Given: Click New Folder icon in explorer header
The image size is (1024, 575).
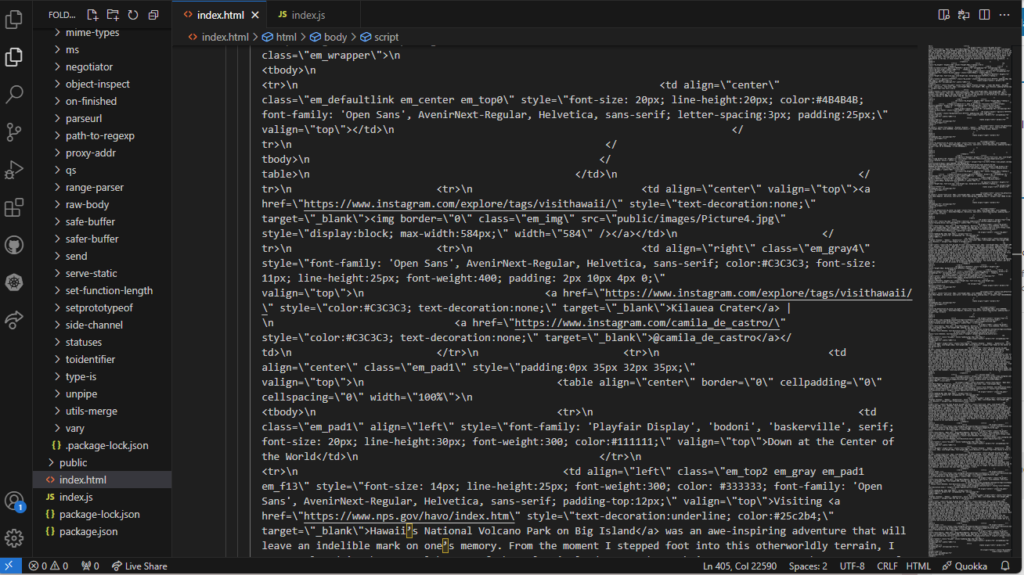Looking at the screenshot, I should point(113,15).
